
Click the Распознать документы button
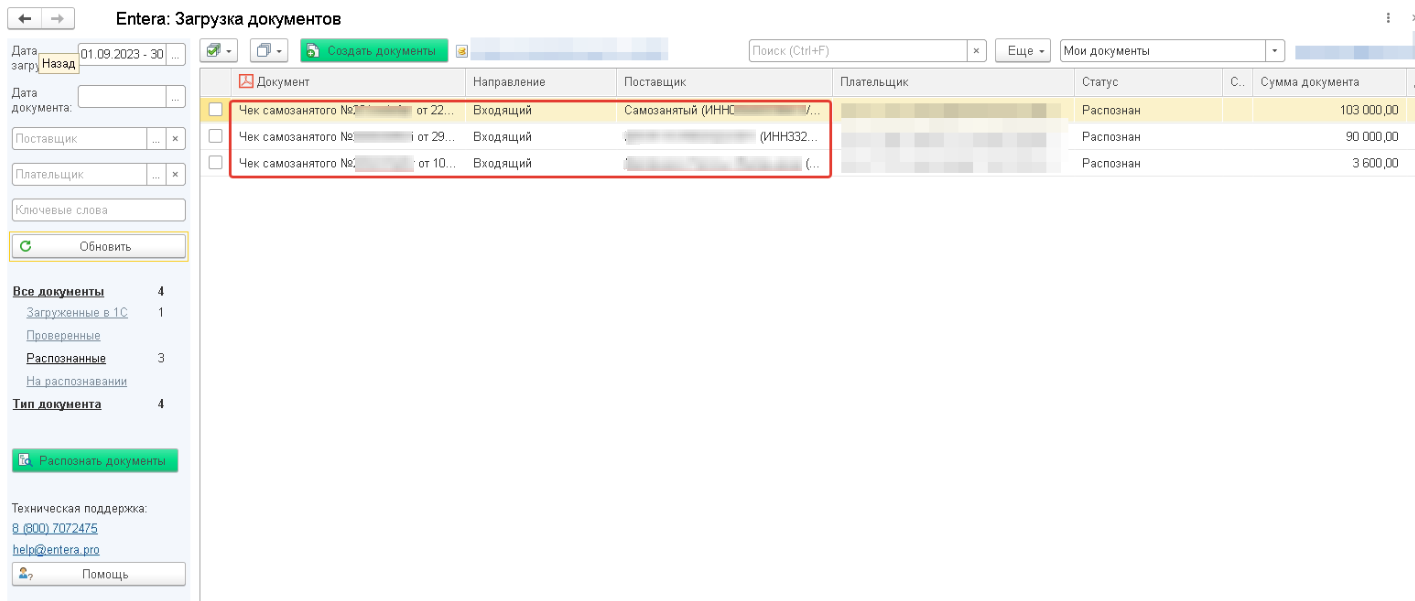point(95,461)
